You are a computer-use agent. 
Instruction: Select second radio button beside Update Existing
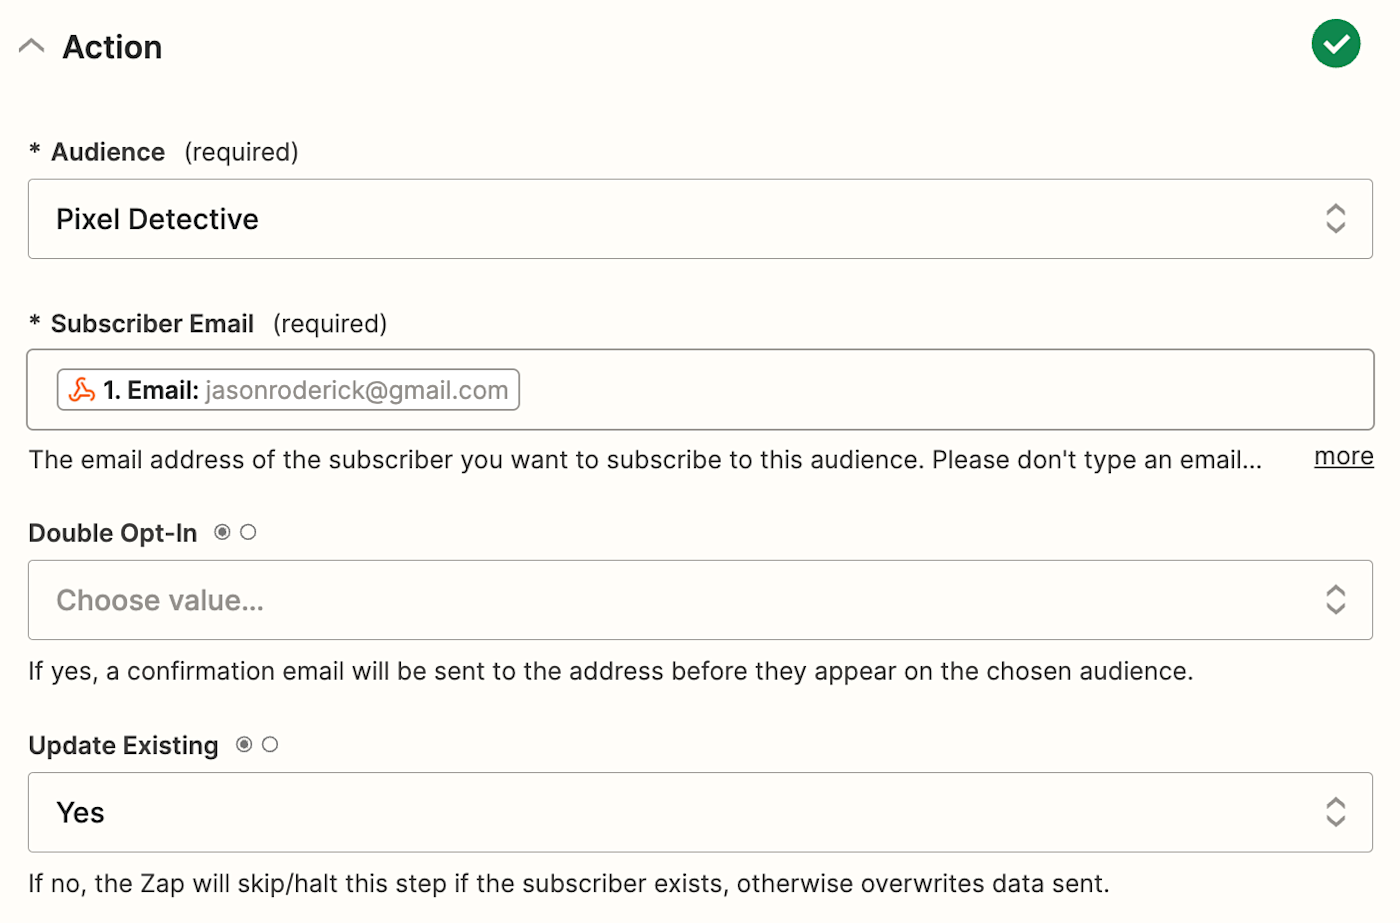[270, 744]
